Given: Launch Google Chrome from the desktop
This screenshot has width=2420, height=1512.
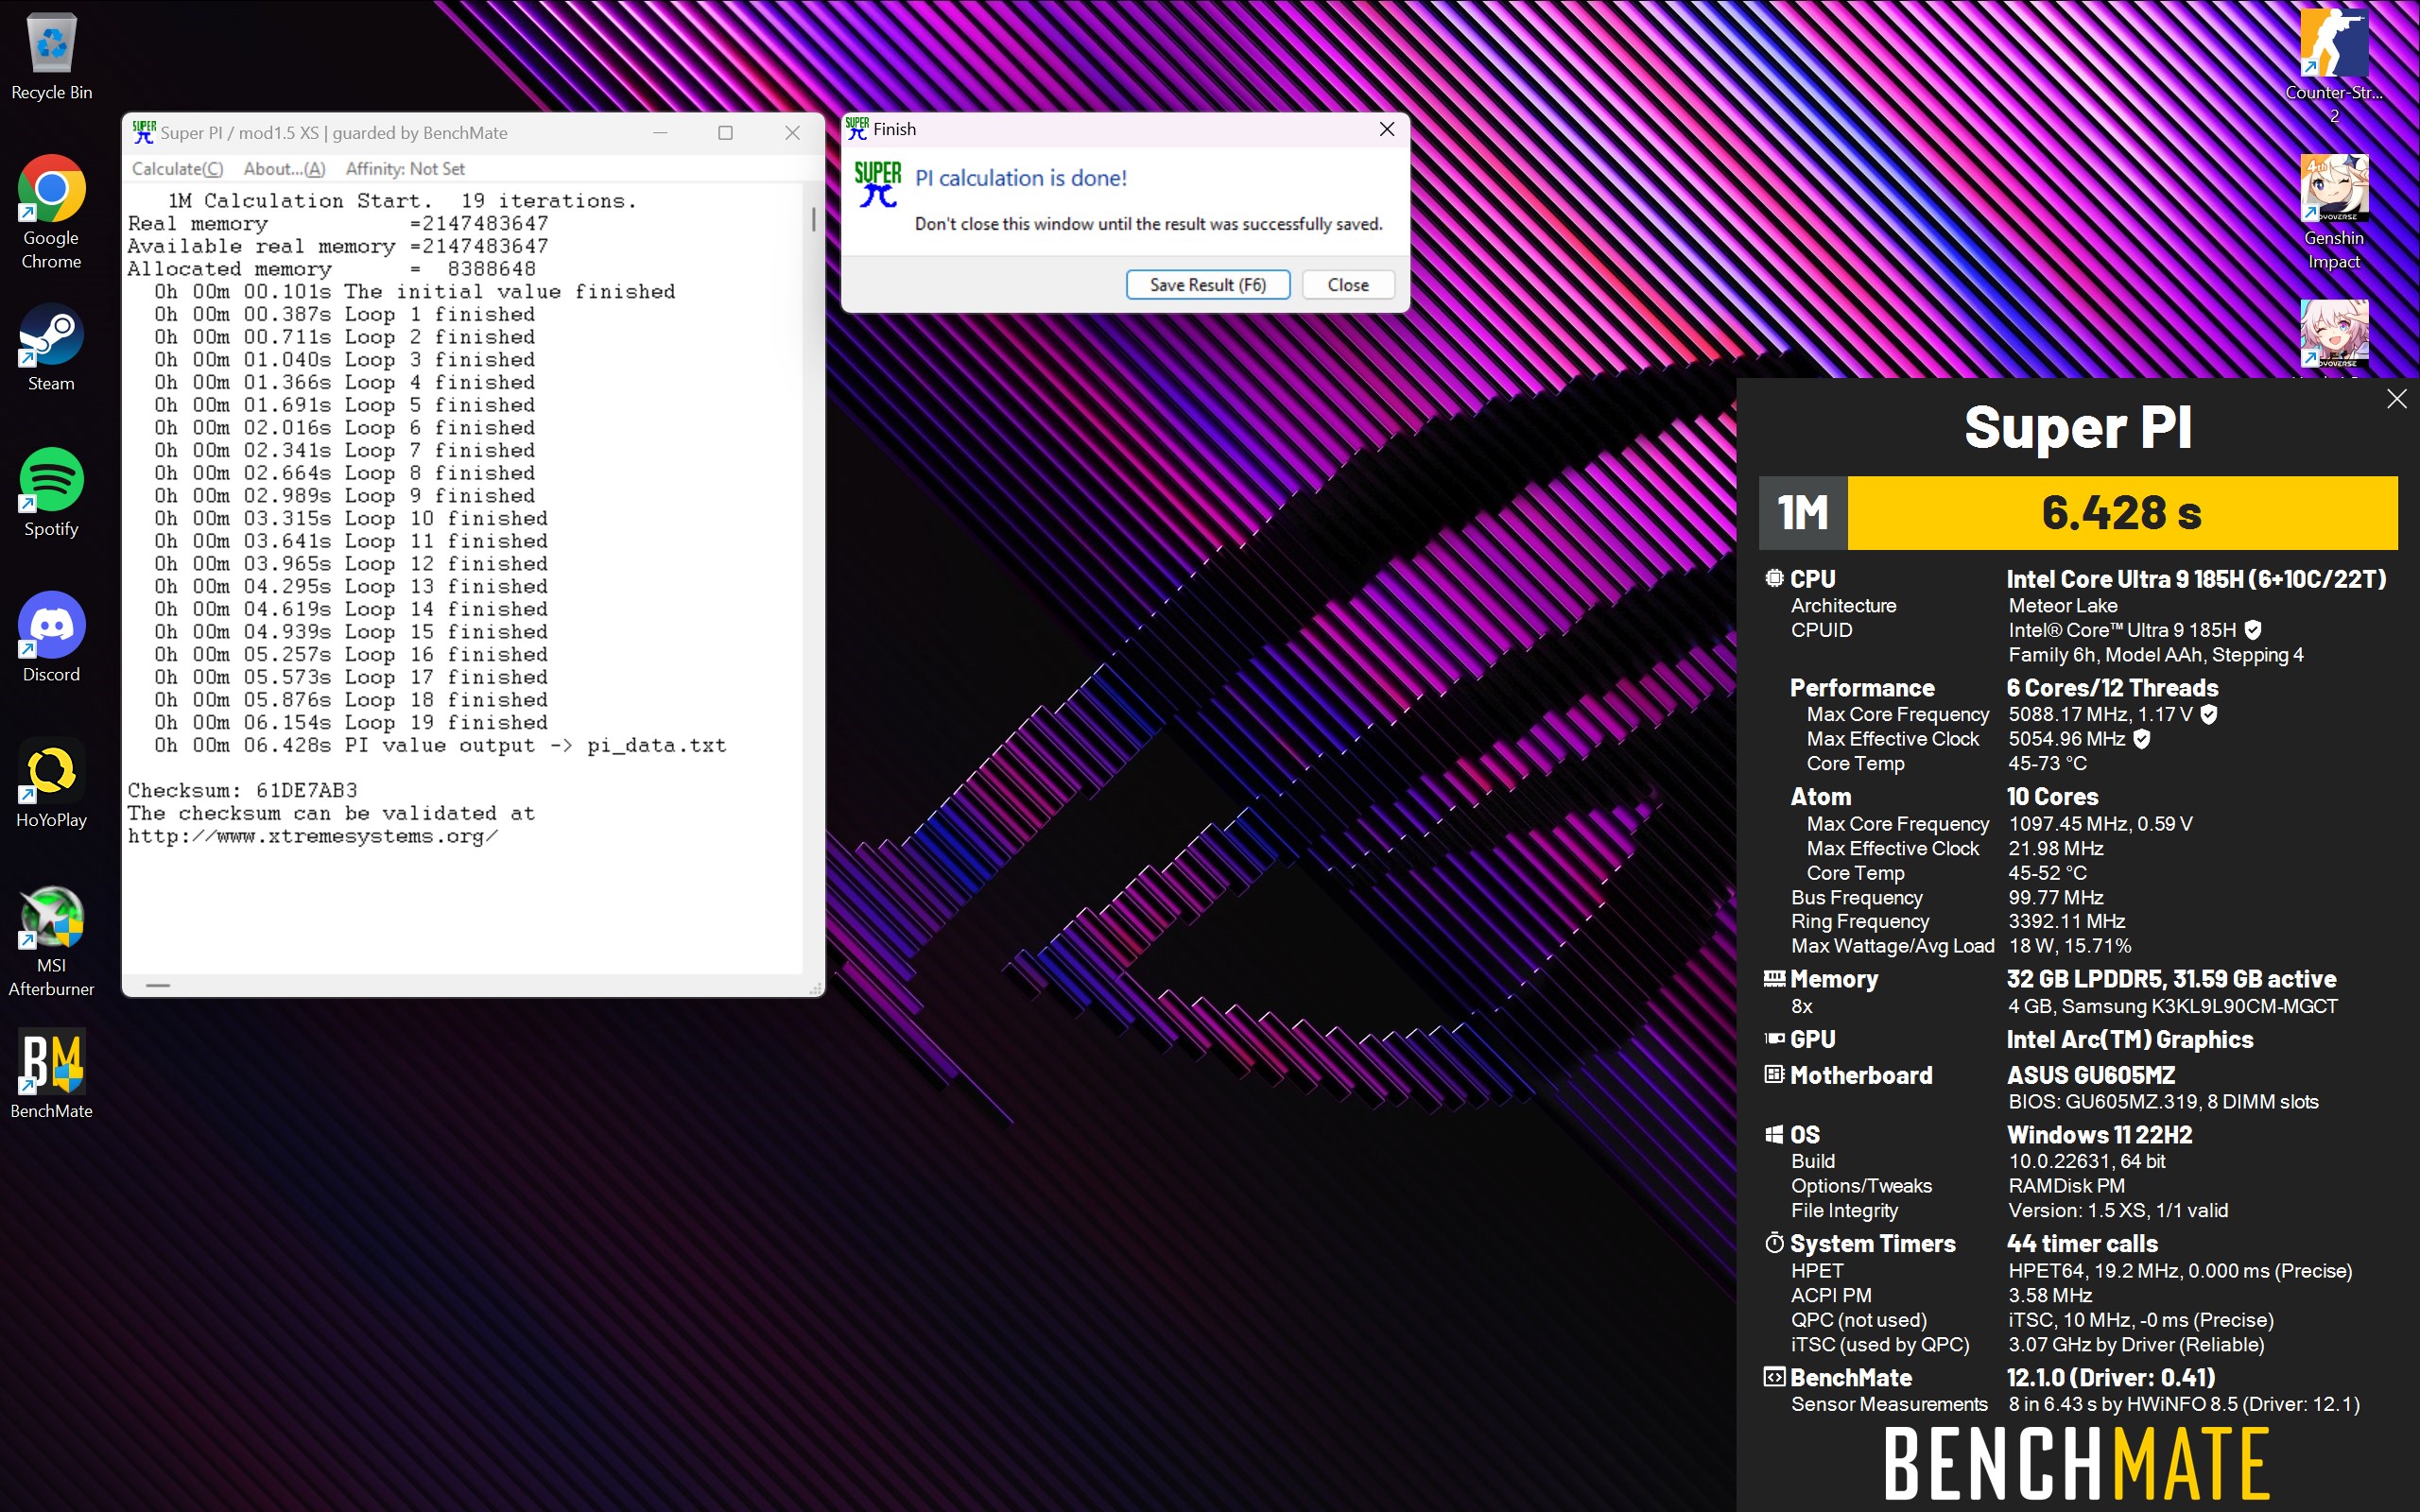Looking at the screenshot, I should 51,212.
